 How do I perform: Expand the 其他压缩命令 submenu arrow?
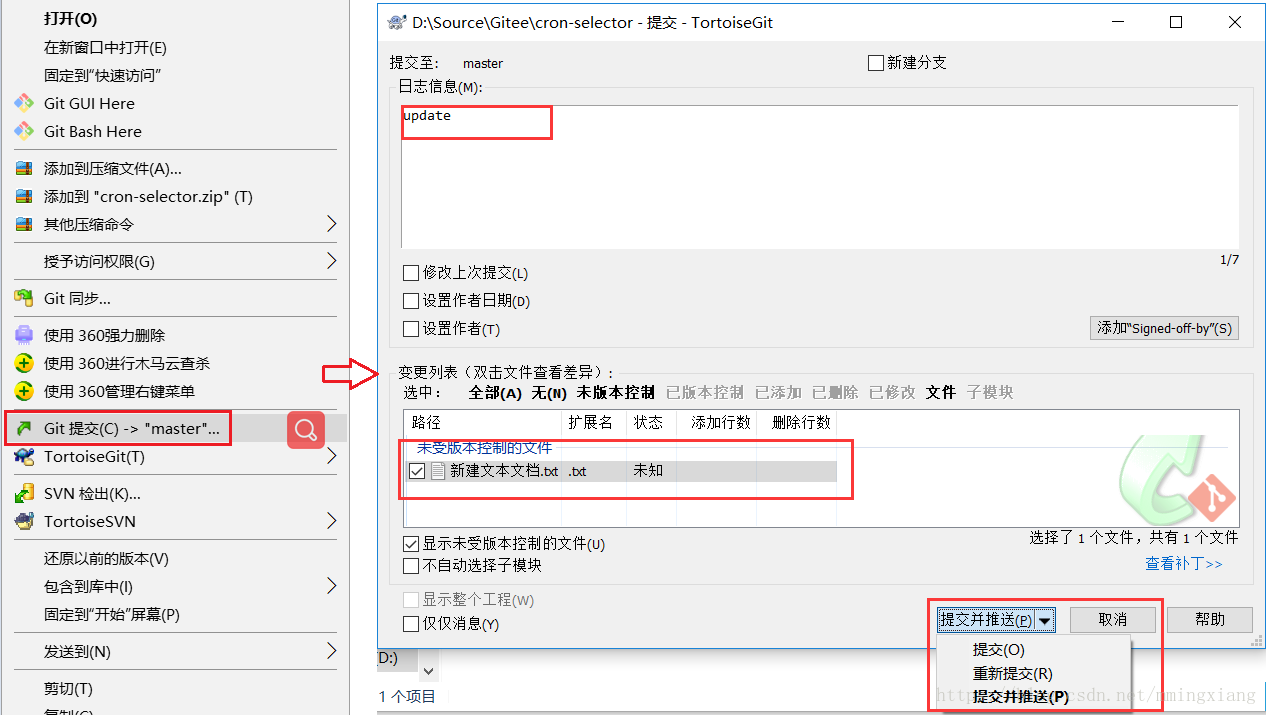(x=332, y=224)
